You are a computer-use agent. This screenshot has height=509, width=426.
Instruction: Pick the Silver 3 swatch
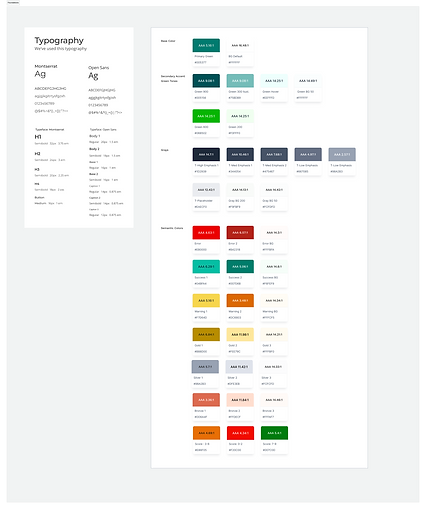(273, 367)
